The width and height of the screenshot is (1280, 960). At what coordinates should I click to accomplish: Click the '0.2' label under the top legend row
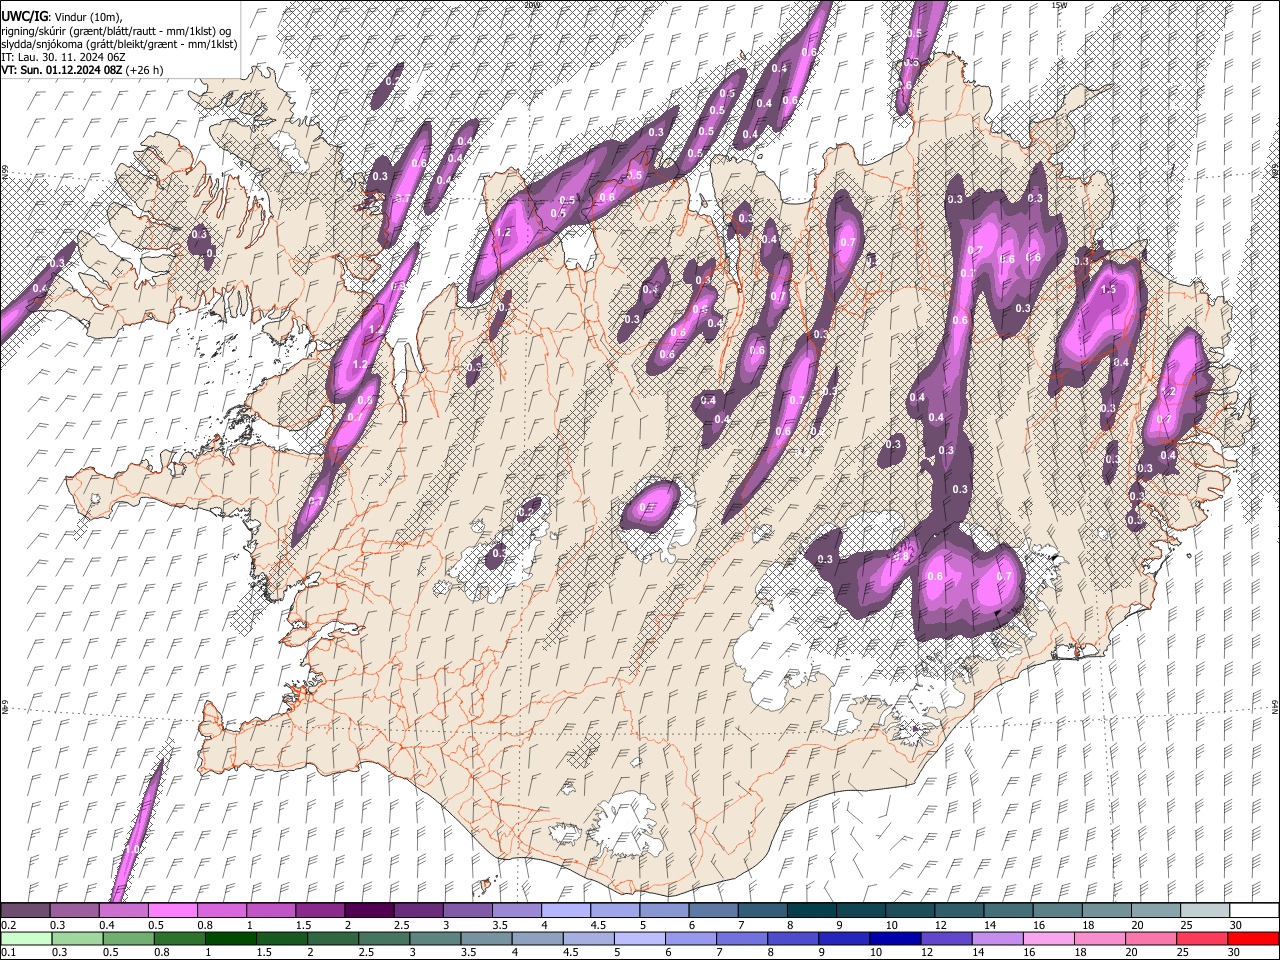8,925
